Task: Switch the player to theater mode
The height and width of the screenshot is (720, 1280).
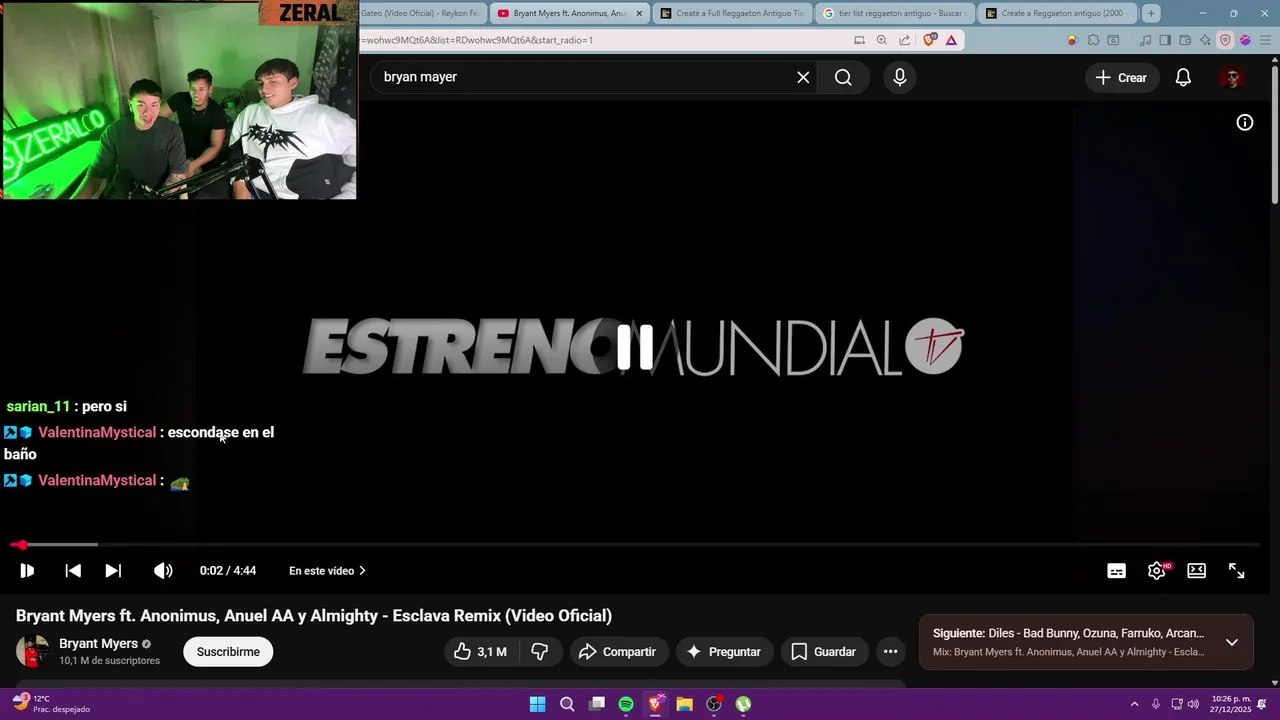Action: (1197, 571)
